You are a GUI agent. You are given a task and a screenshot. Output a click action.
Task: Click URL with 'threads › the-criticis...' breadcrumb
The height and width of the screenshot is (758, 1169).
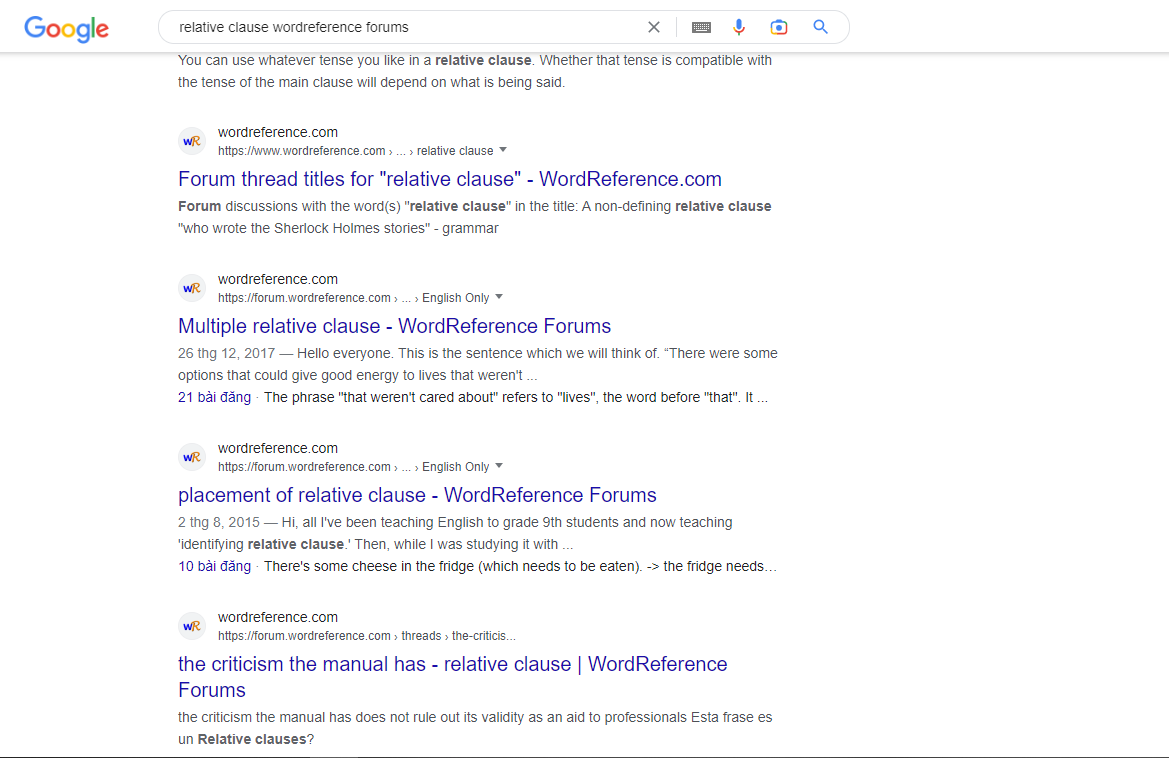[367, 636]
